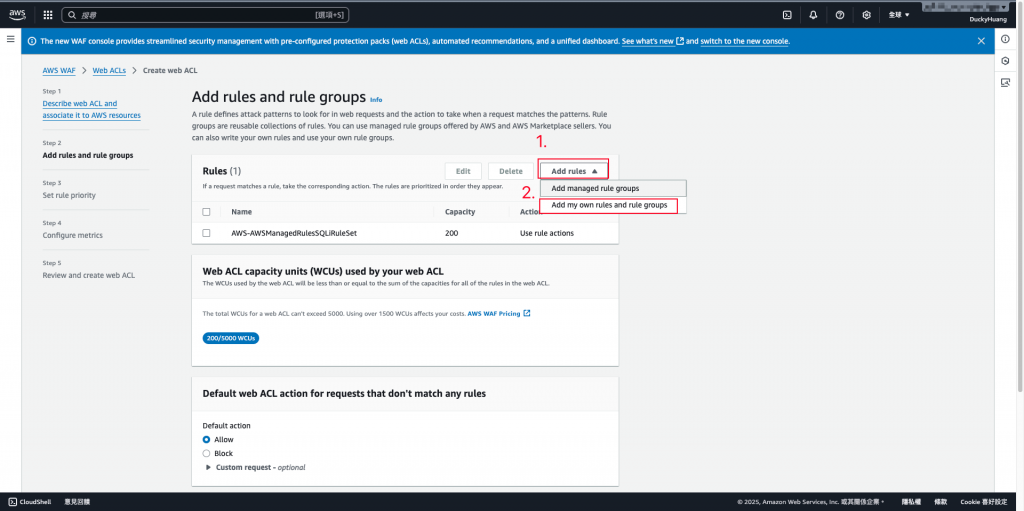Image resolution: width=1024 pixels, height=511 pixels.
Task: Open Cookie preferences in footer
Action: coord(984,502)
